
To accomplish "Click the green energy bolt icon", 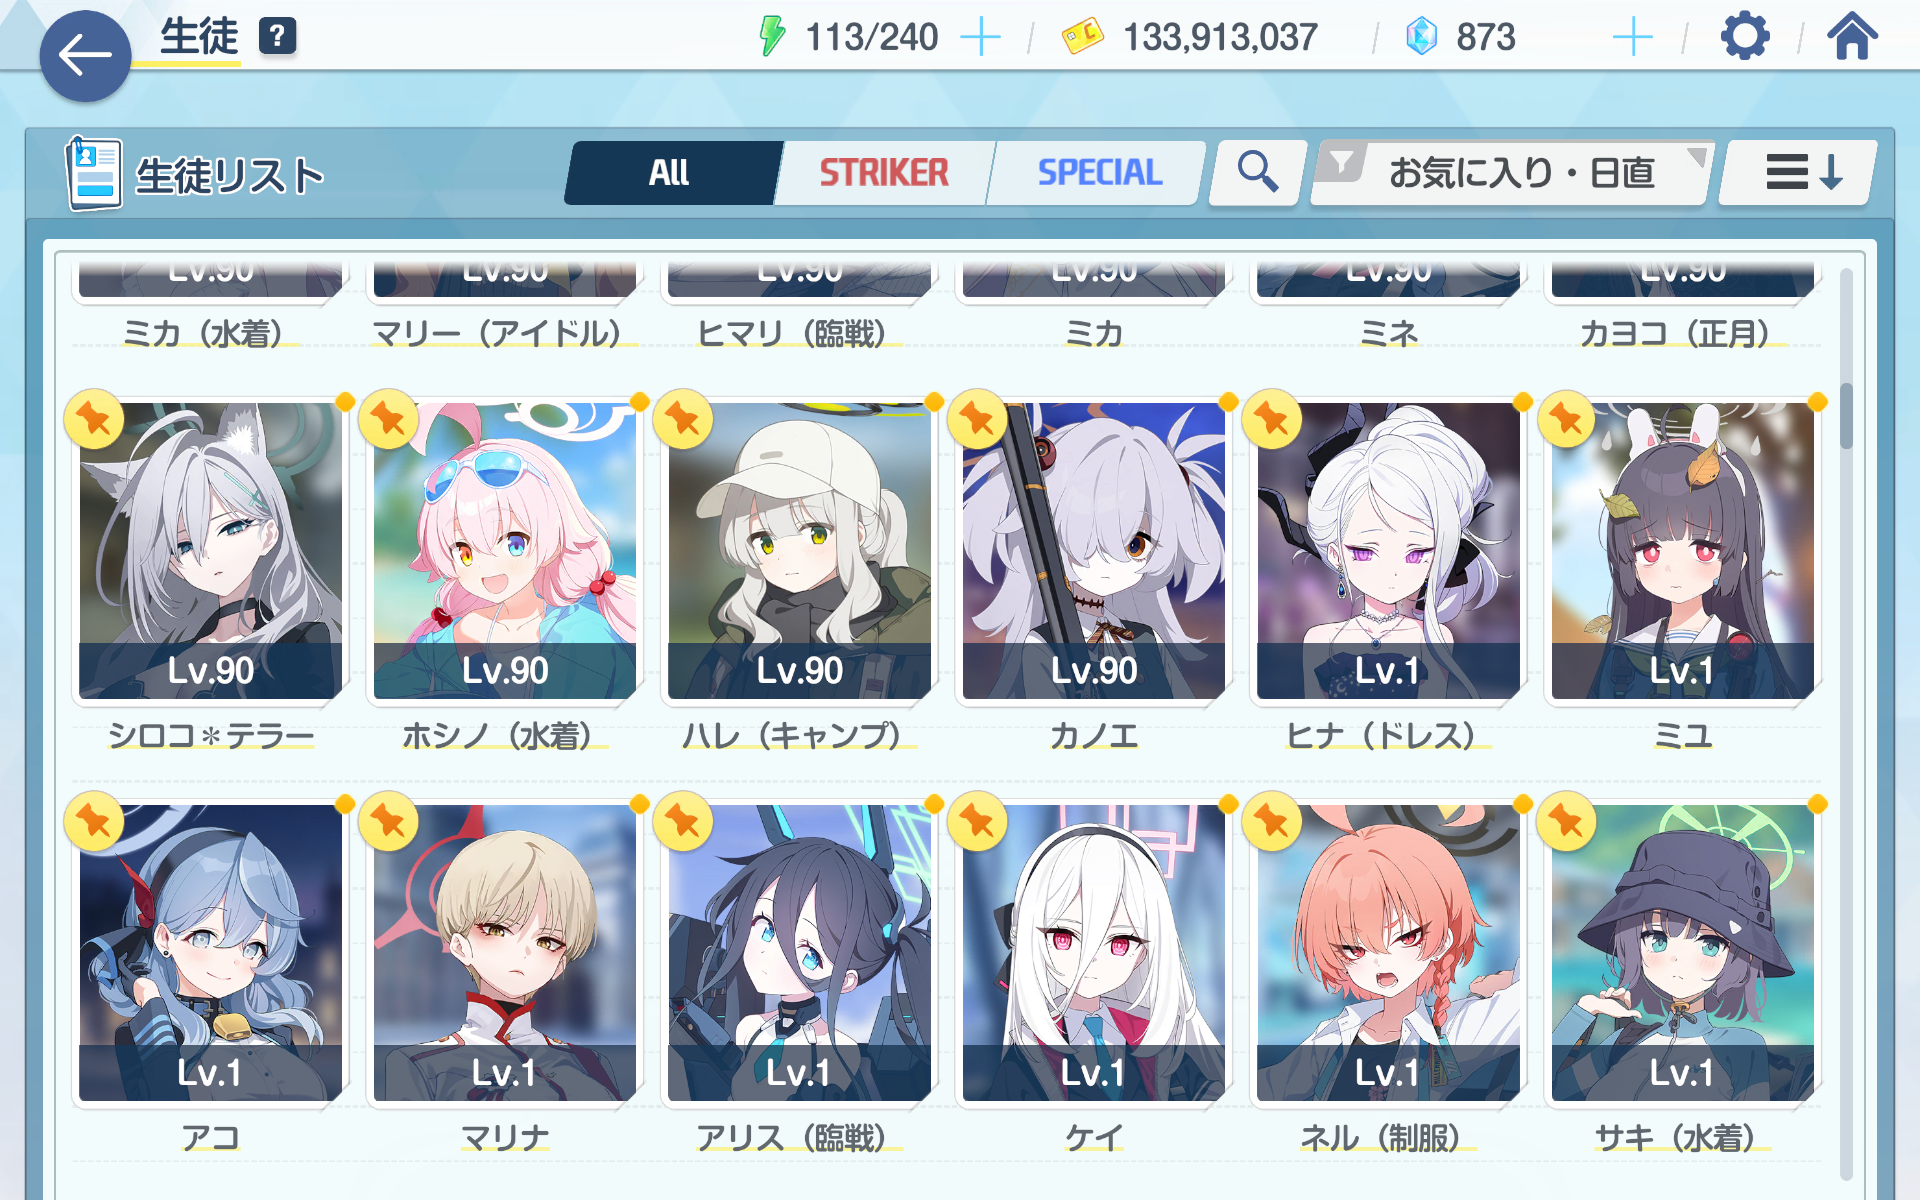I will 771,36.
